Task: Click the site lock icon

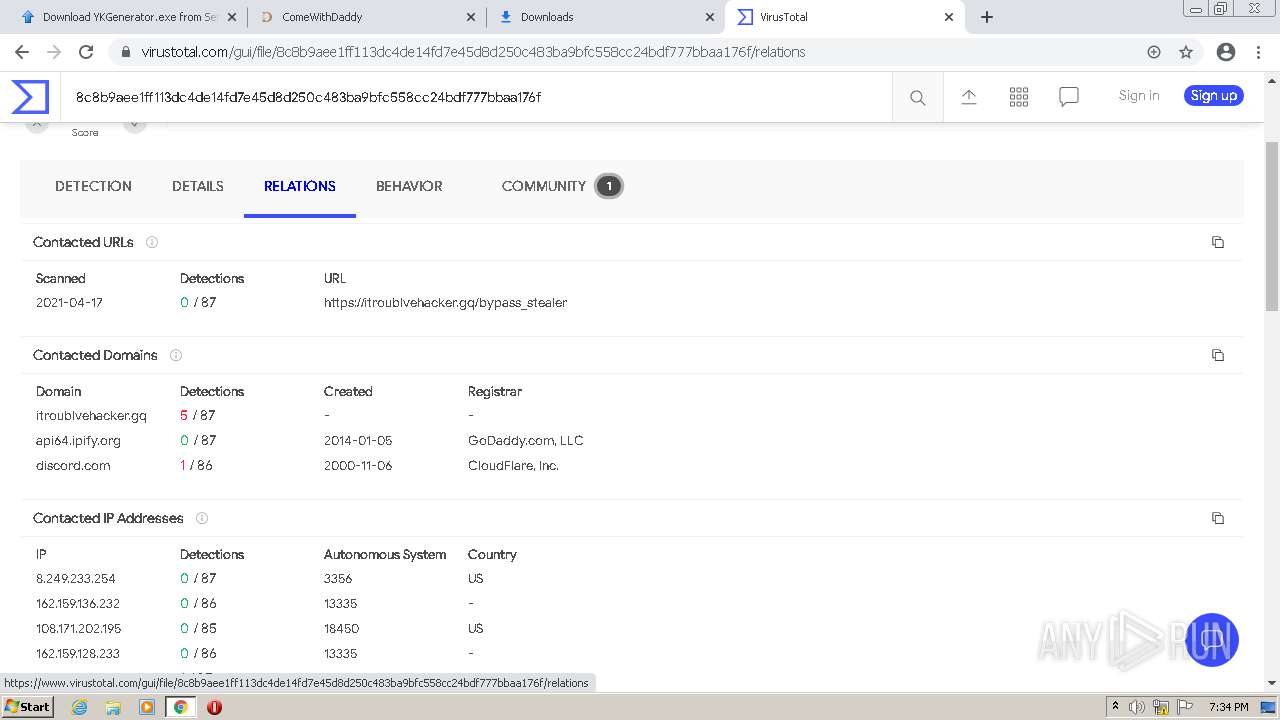Action: [x=126, y=52]
